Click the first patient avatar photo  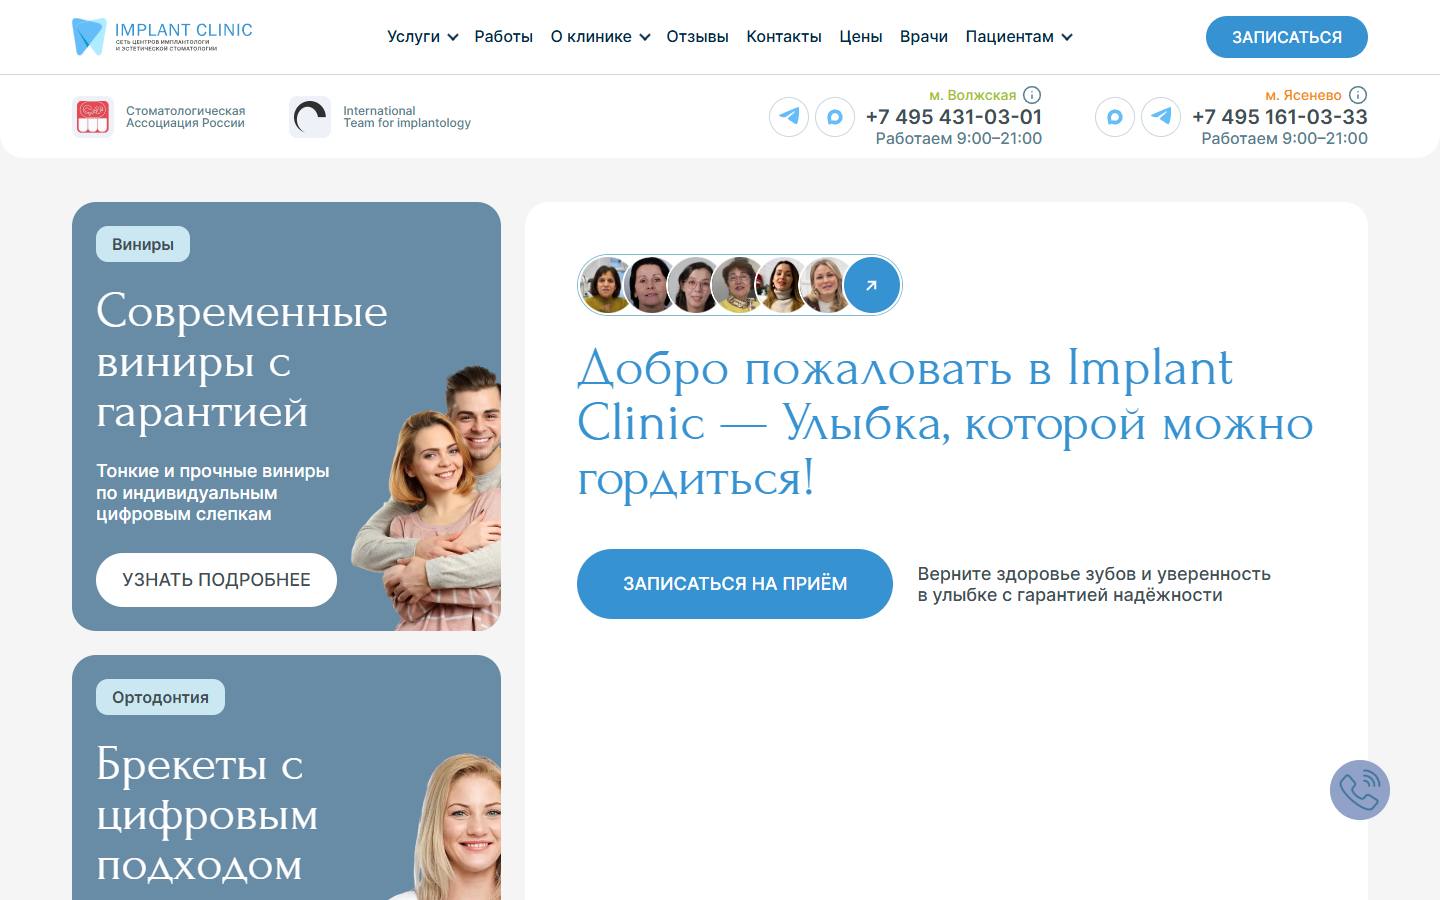(604, 285)
